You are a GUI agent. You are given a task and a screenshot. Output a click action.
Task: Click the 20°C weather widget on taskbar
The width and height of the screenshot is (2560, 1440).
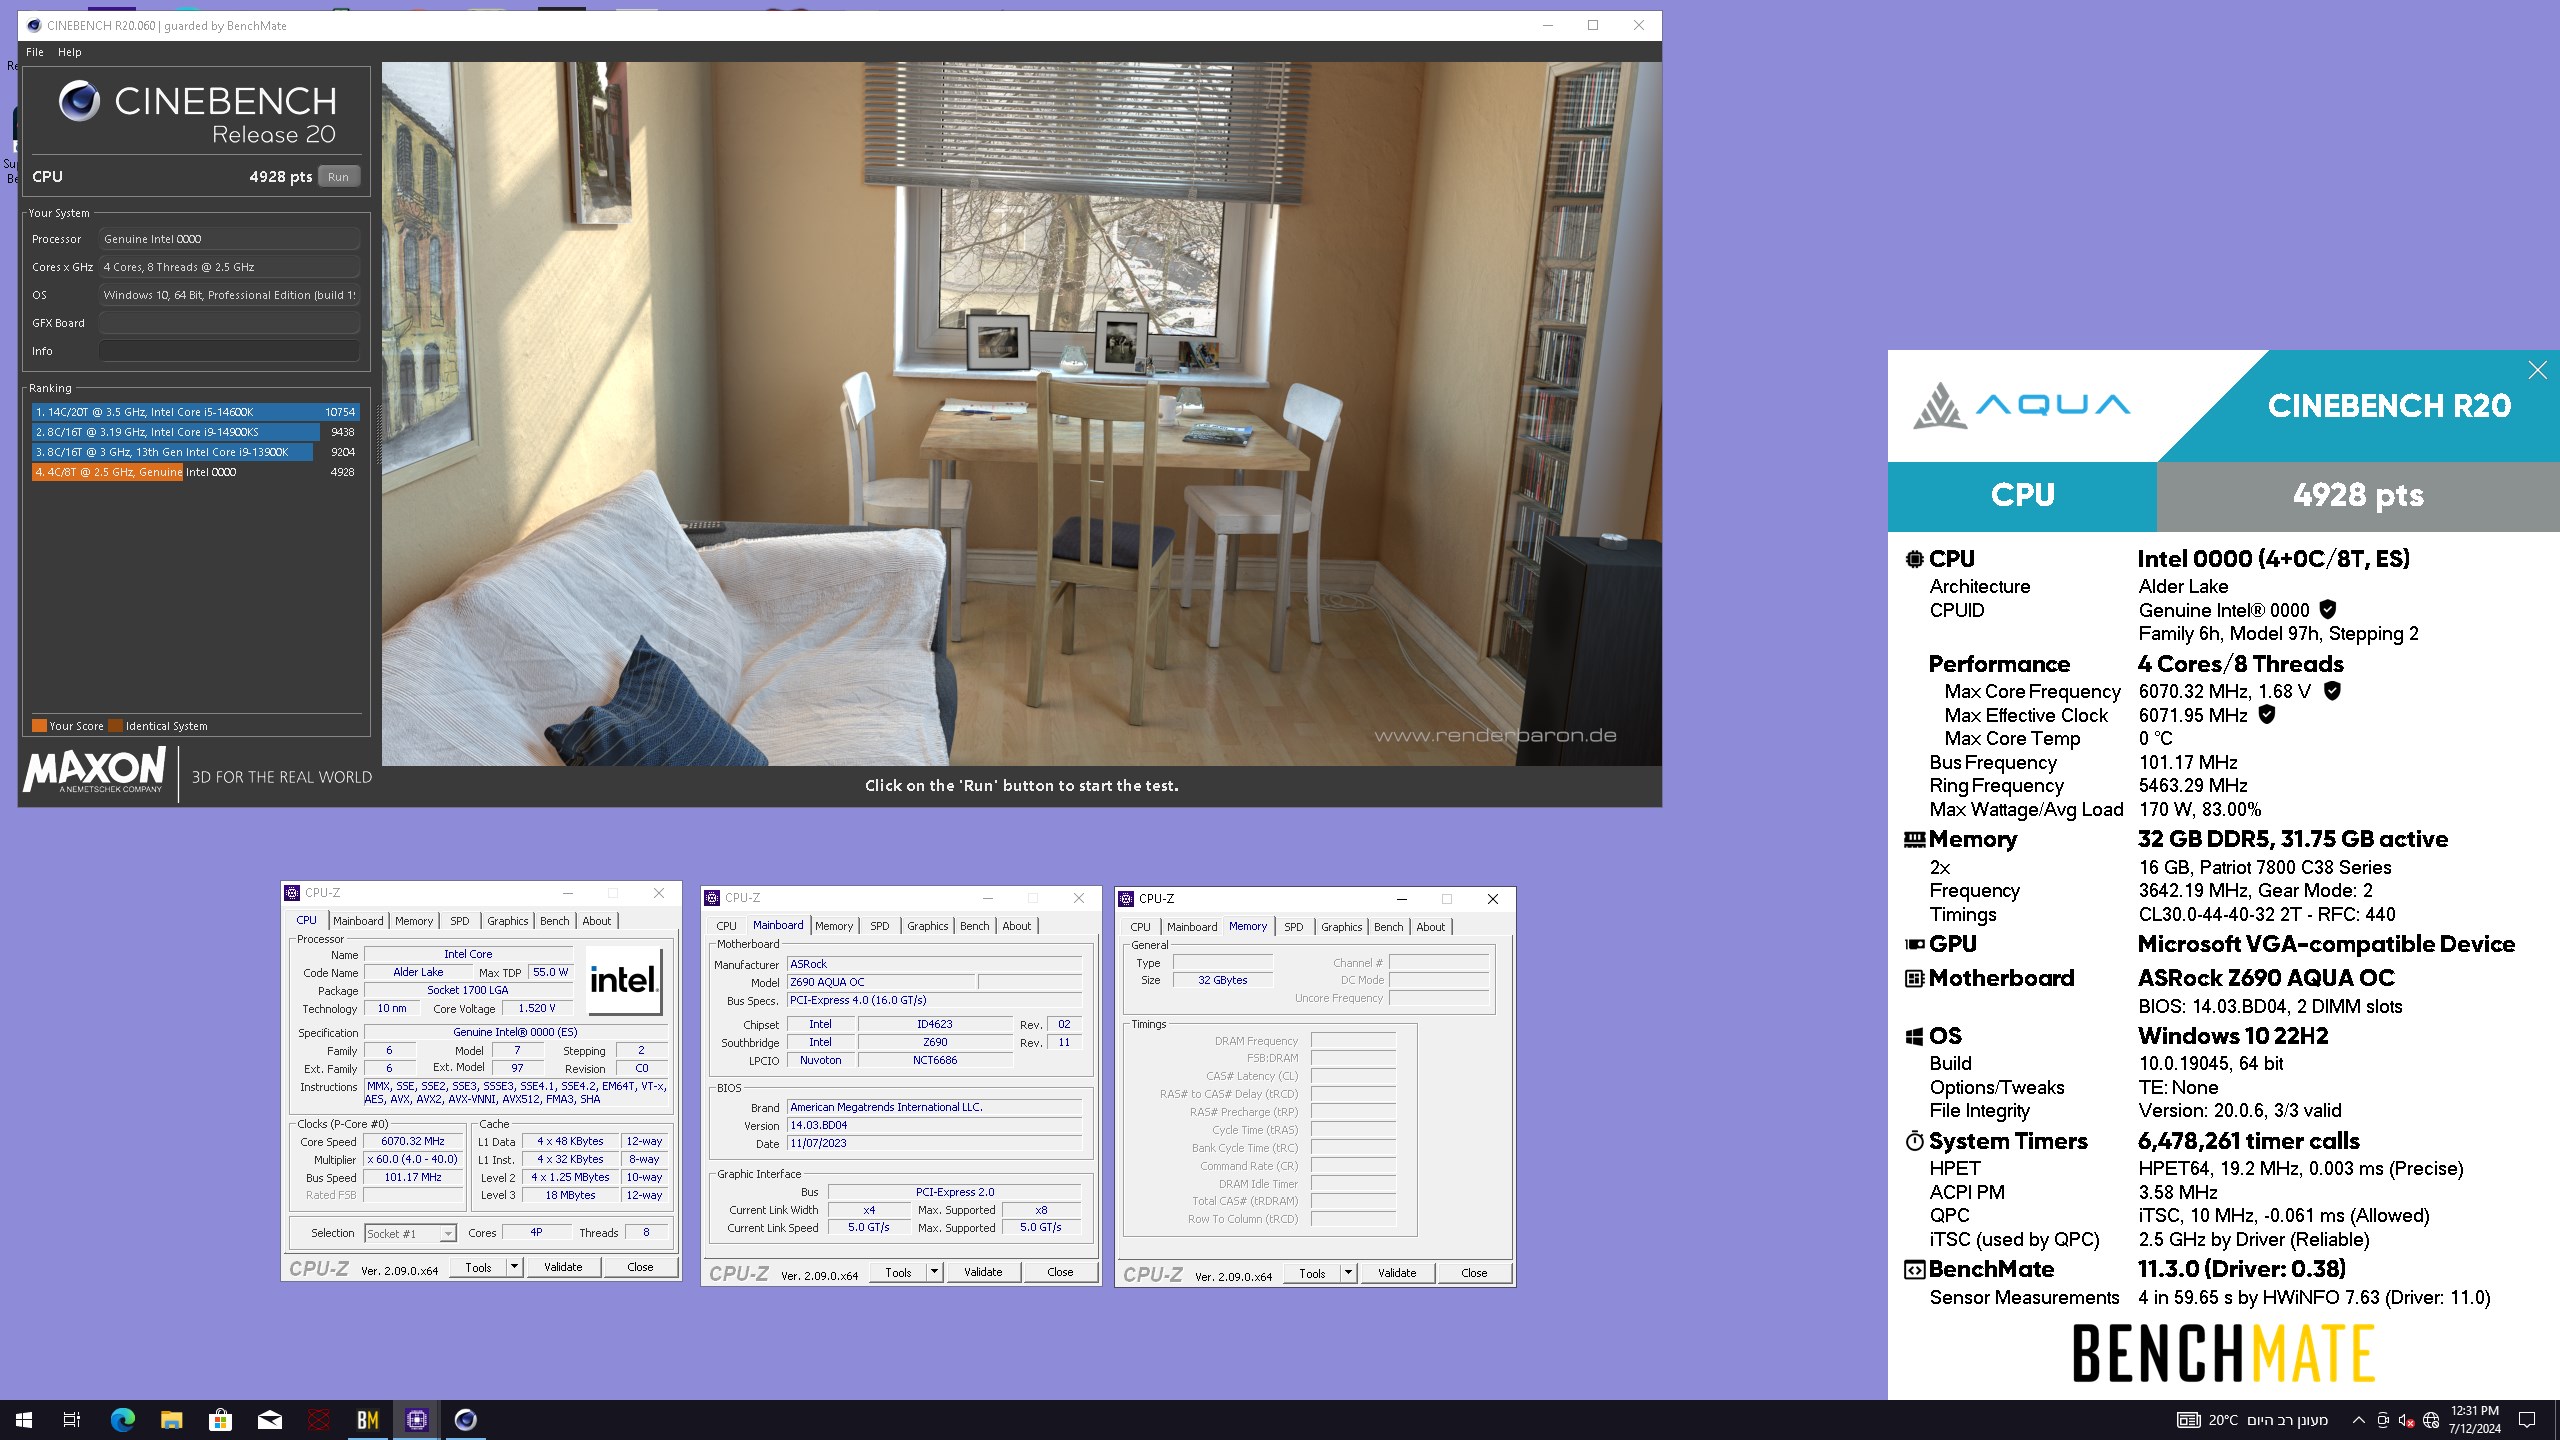(x=2252, y=1420)
